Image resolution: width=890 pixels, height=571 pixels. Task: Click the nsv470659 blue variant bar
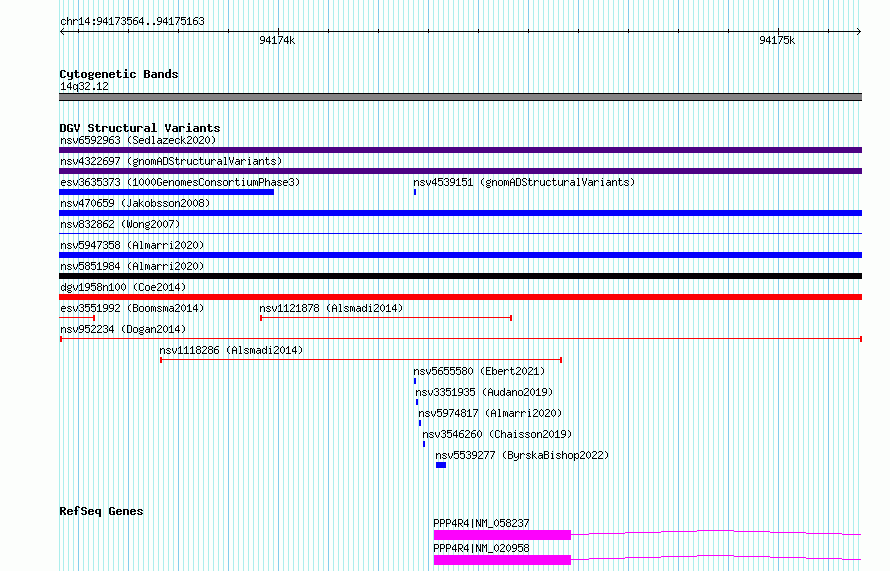click(460, 213)
